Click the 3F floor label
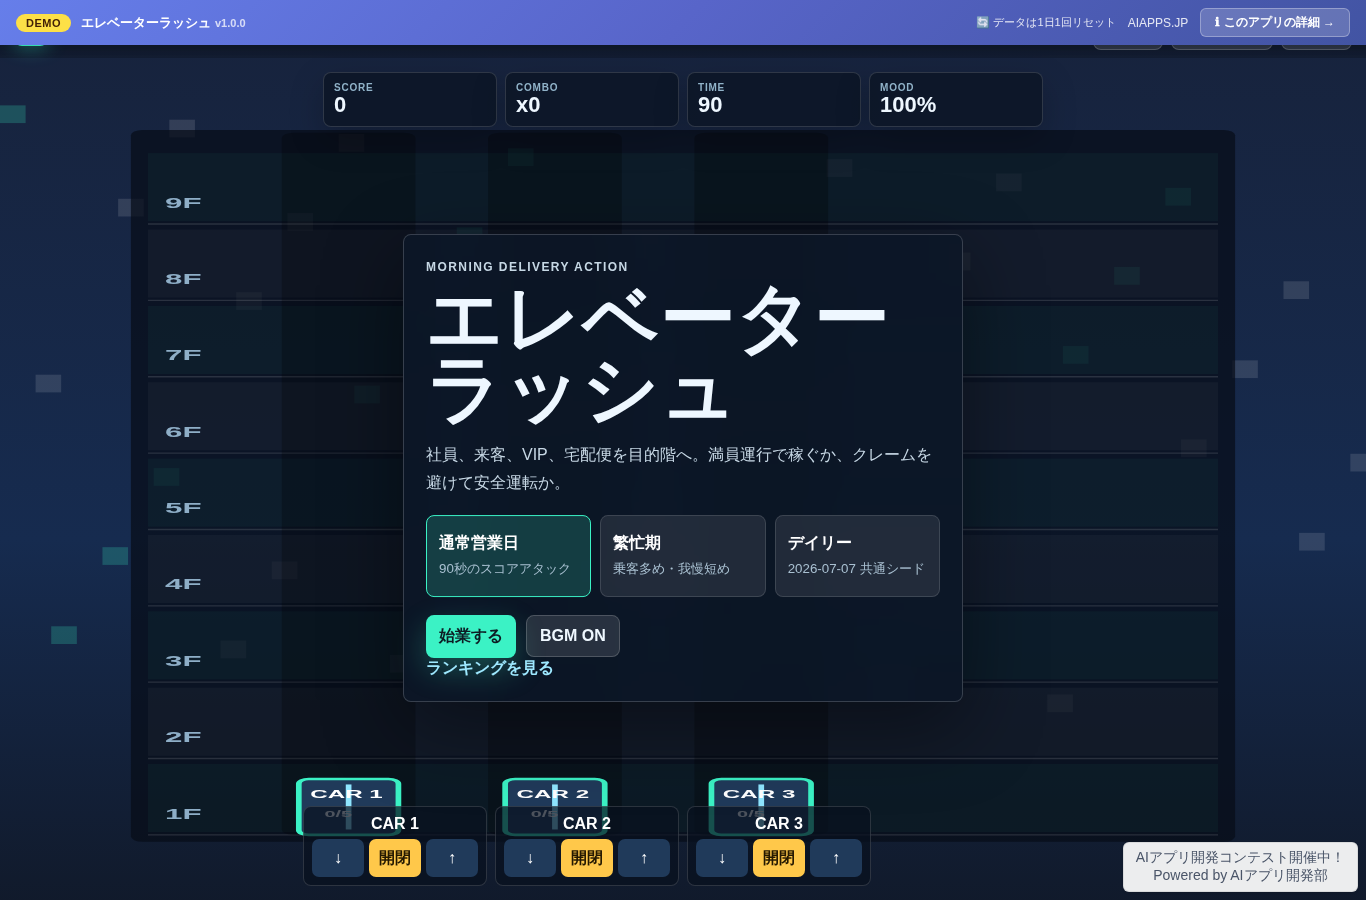Viewport: 1366px width, 900px height. pyautogui.click(x=183, y=661)
